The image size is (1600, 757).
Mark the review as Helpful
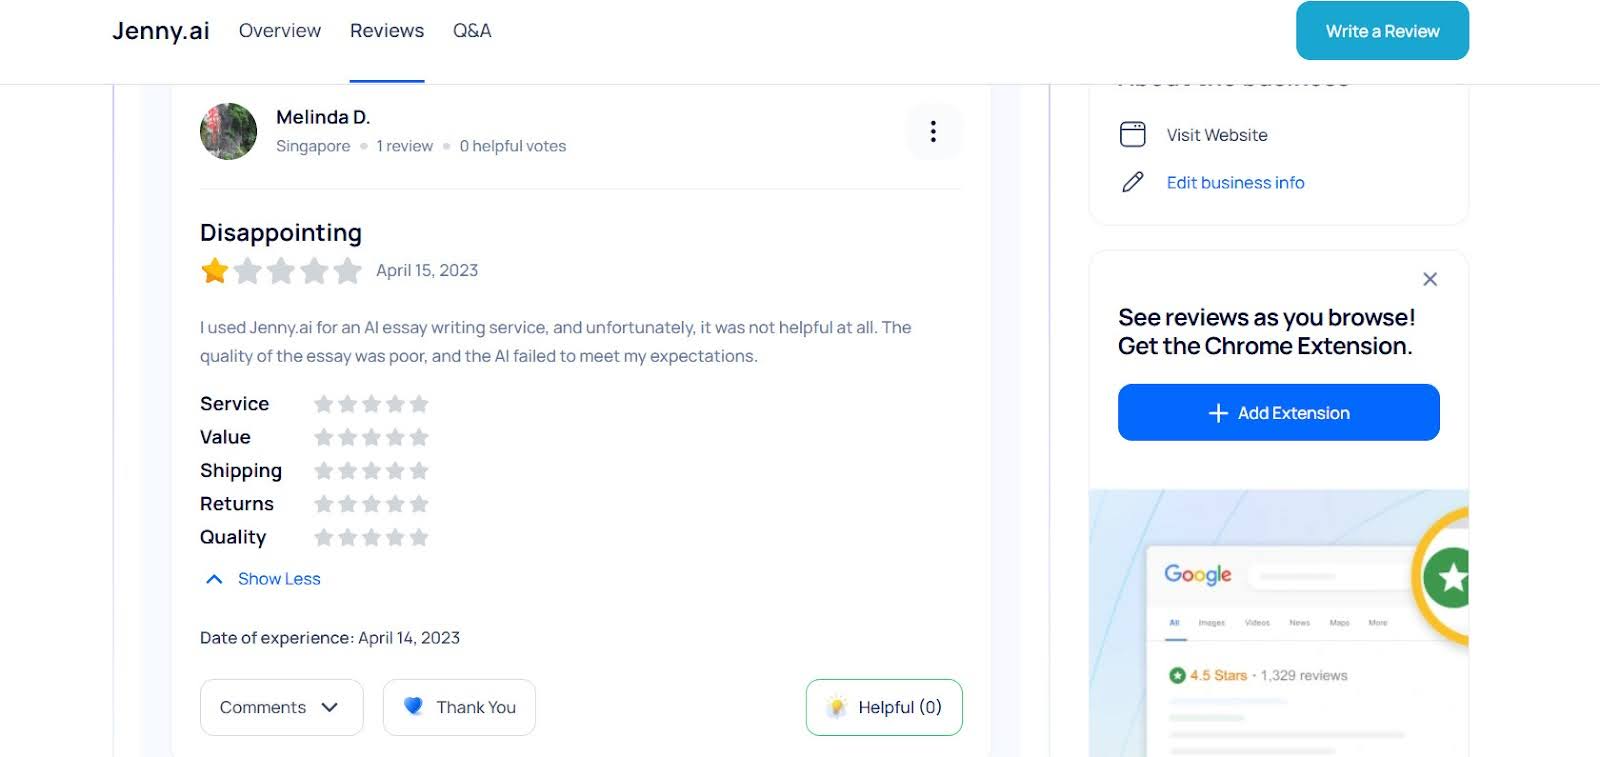pyautogui.click(x=883, y=707)
